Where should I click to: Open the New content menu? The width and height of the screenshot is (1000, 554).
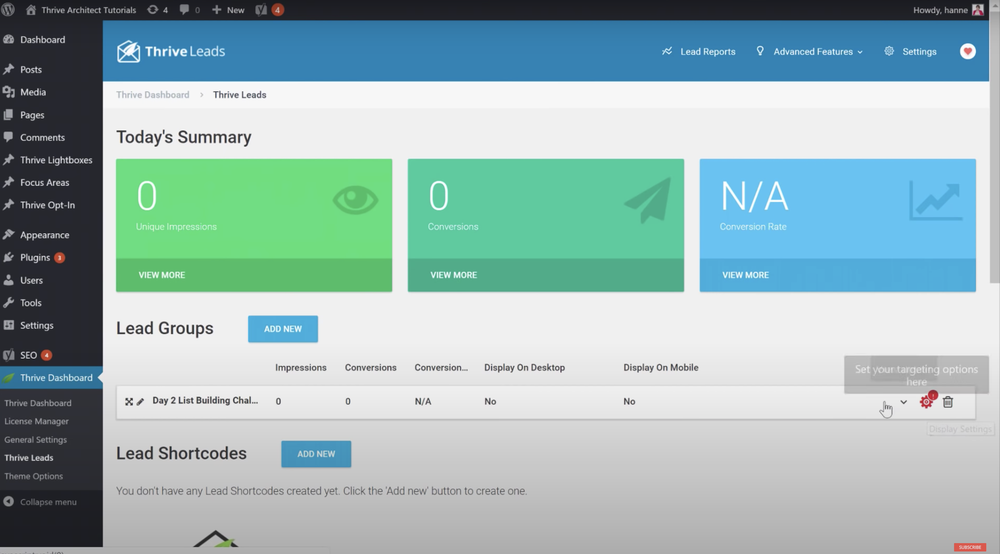[x=228, y=10]
